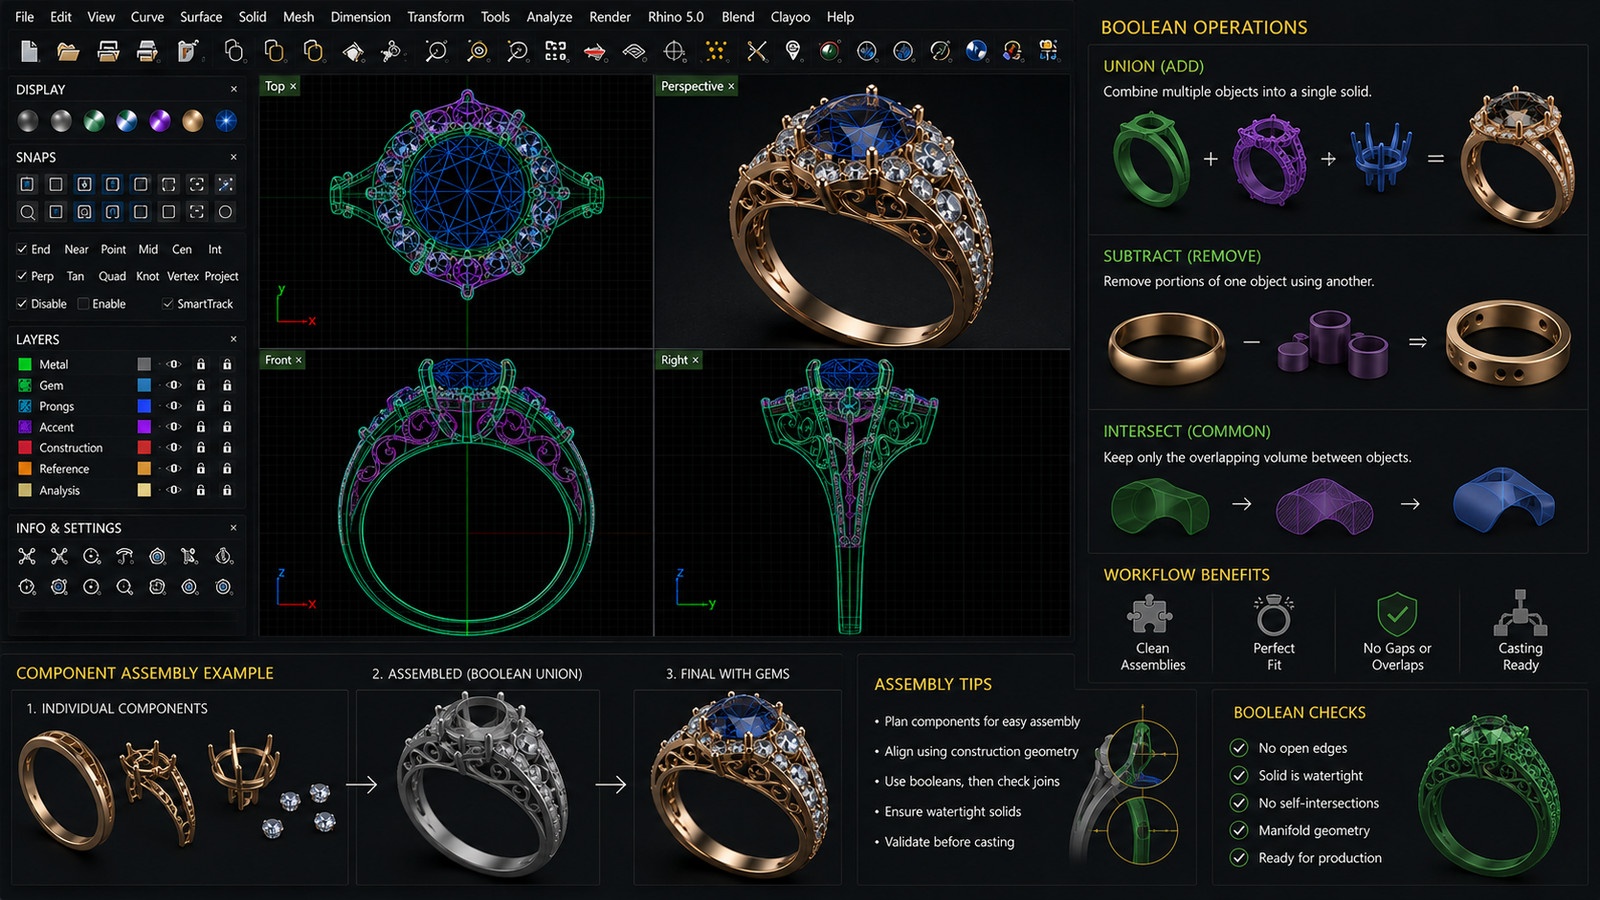Open the Mesh menu

tap(298, 17)
